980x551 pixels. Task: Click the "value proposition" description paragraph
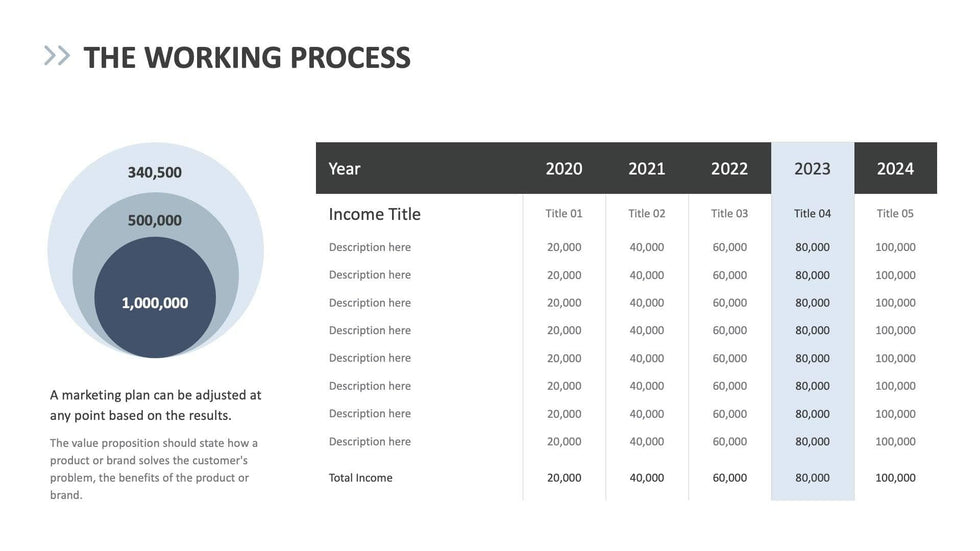154,468
